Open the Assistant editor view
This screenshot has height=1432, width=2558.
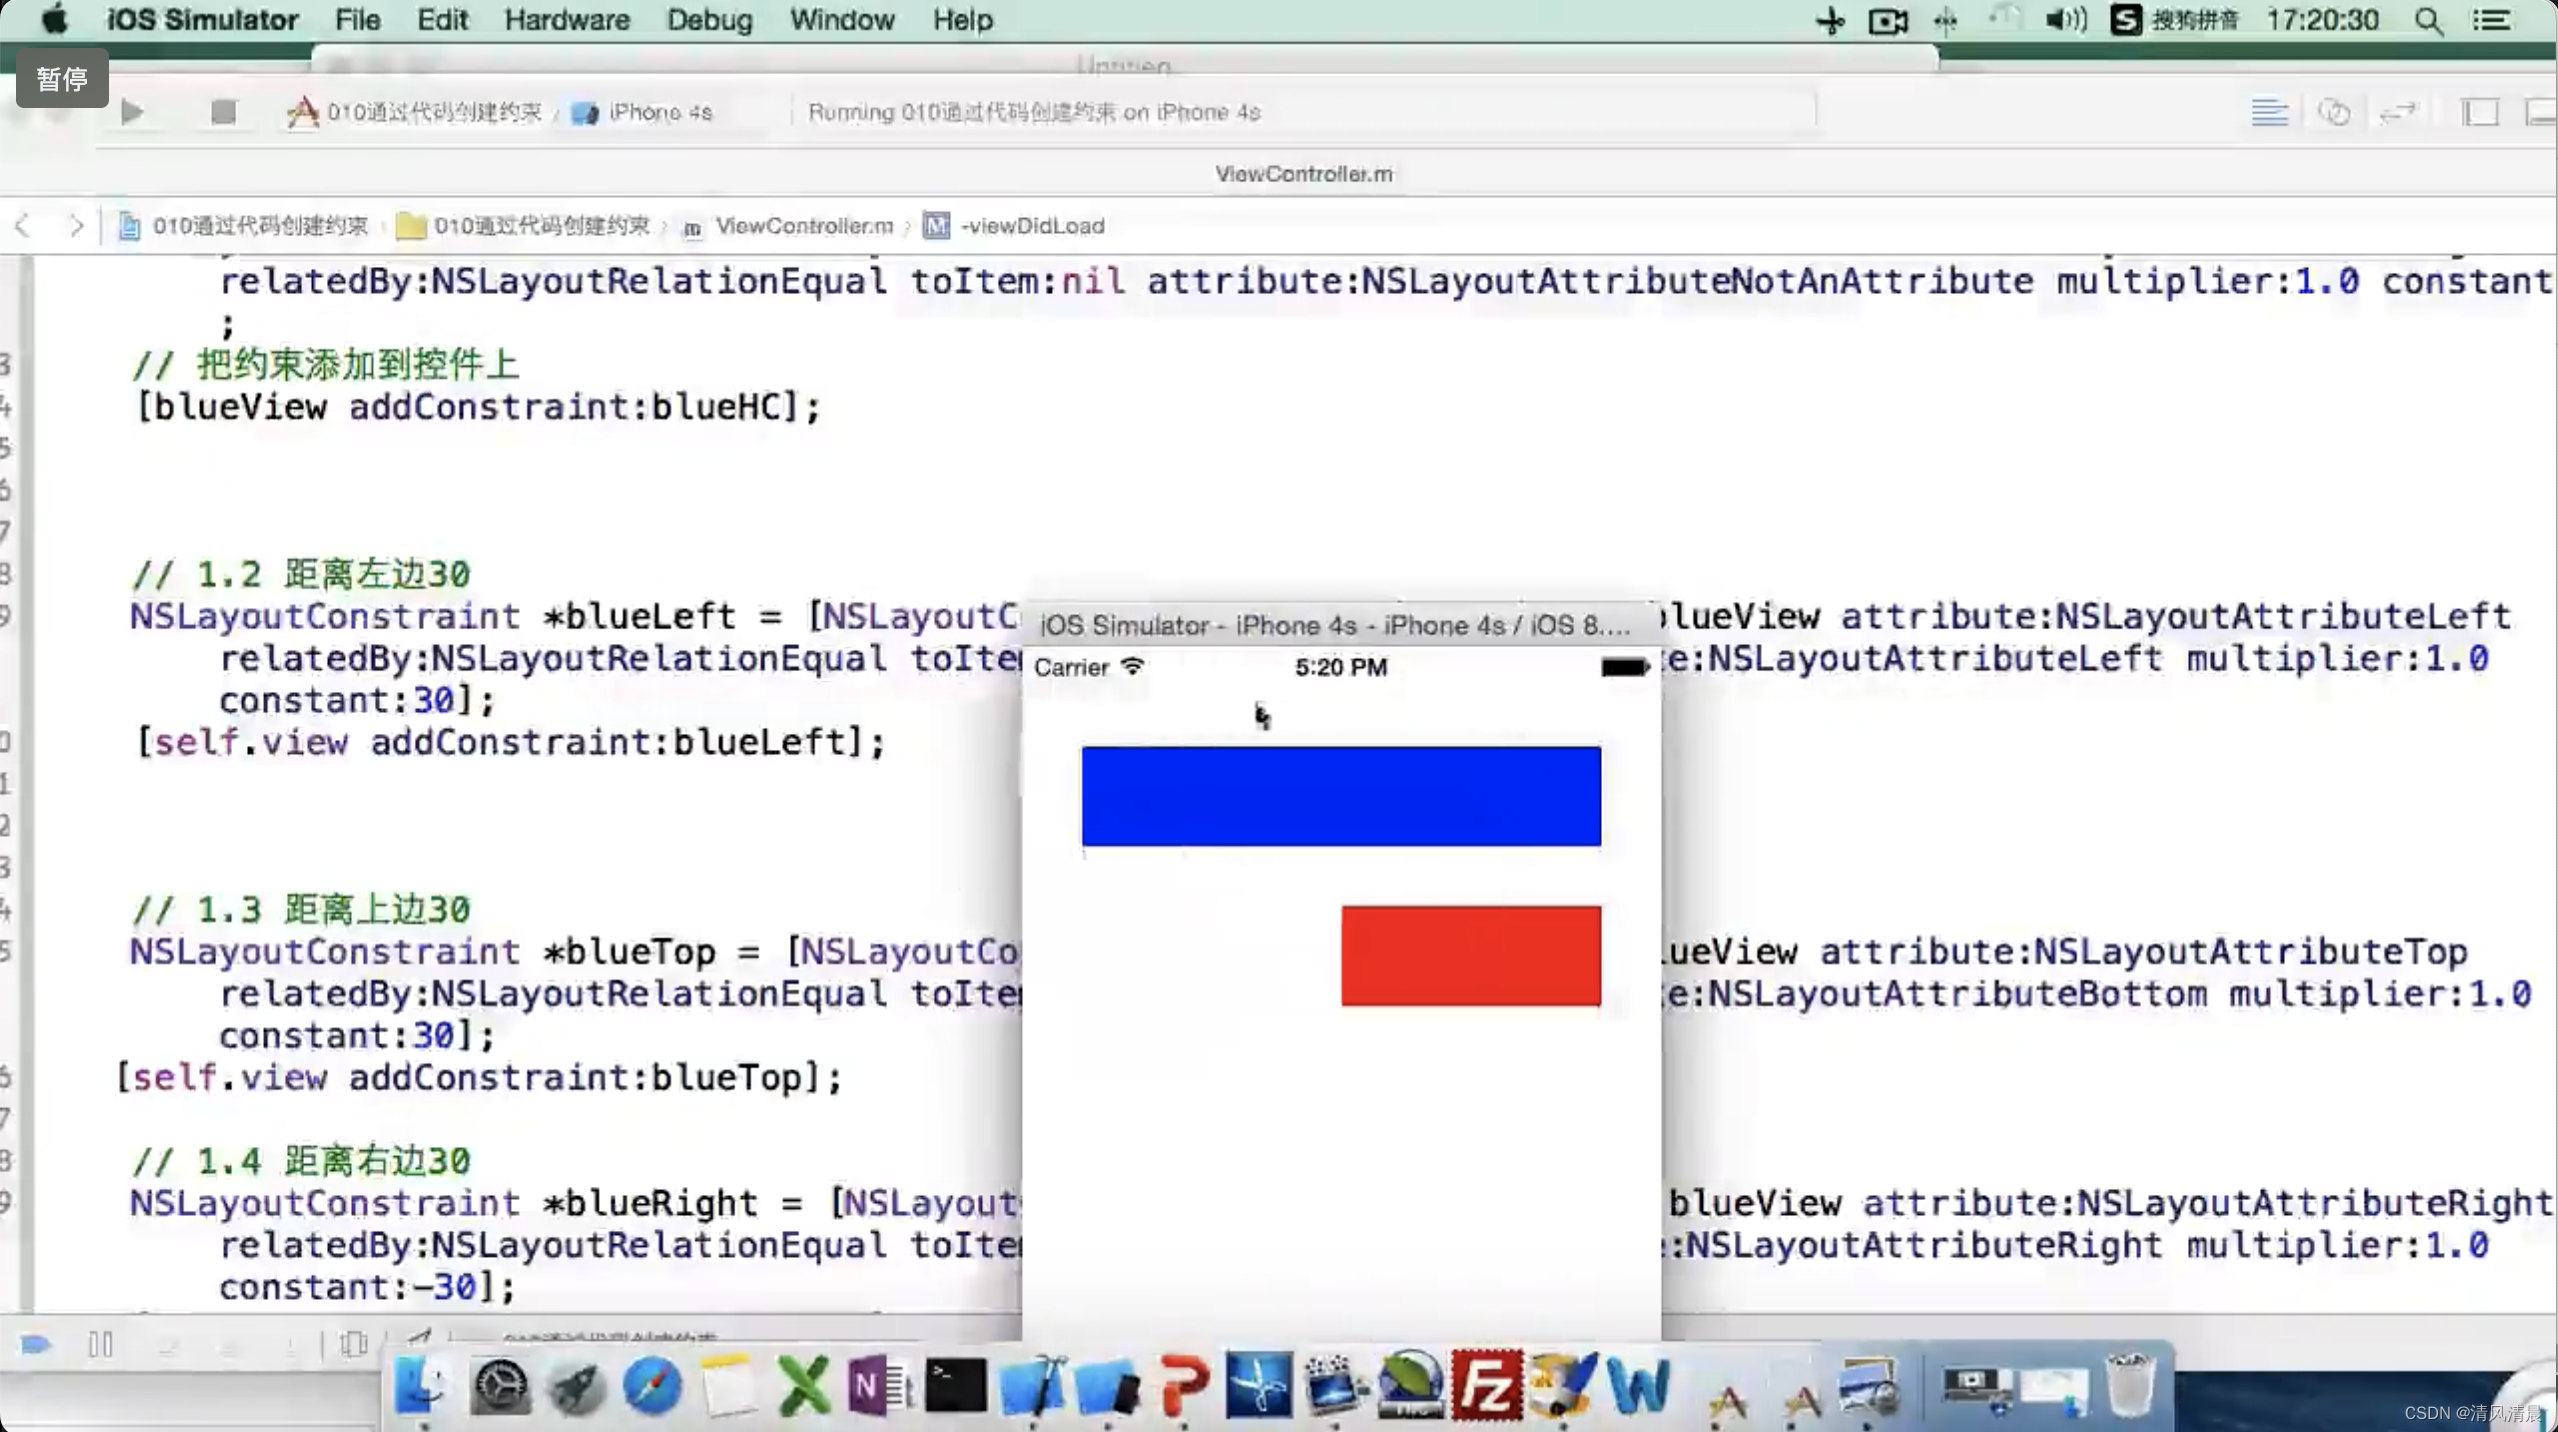[2334, 112]
